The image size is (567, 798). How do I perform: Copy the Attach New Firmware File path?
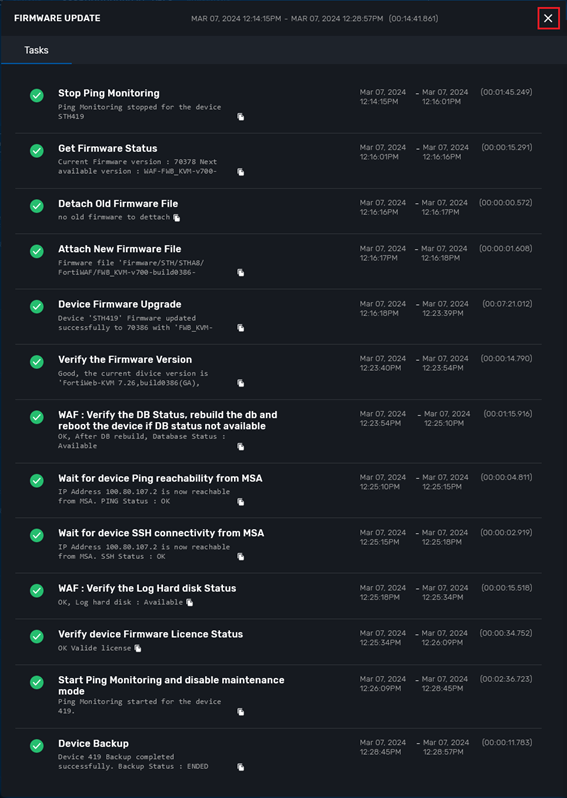click(x=241, y=273)
